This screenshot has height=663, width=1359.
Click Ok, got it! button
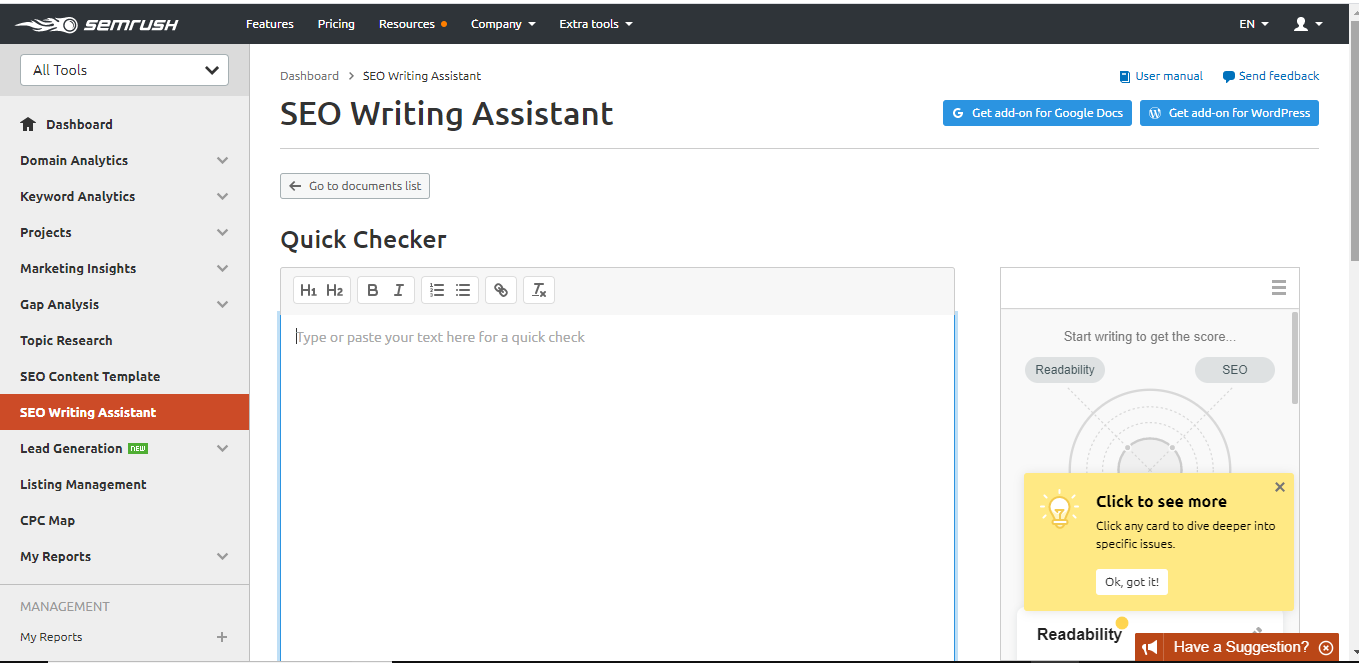tap(1131, 582)
